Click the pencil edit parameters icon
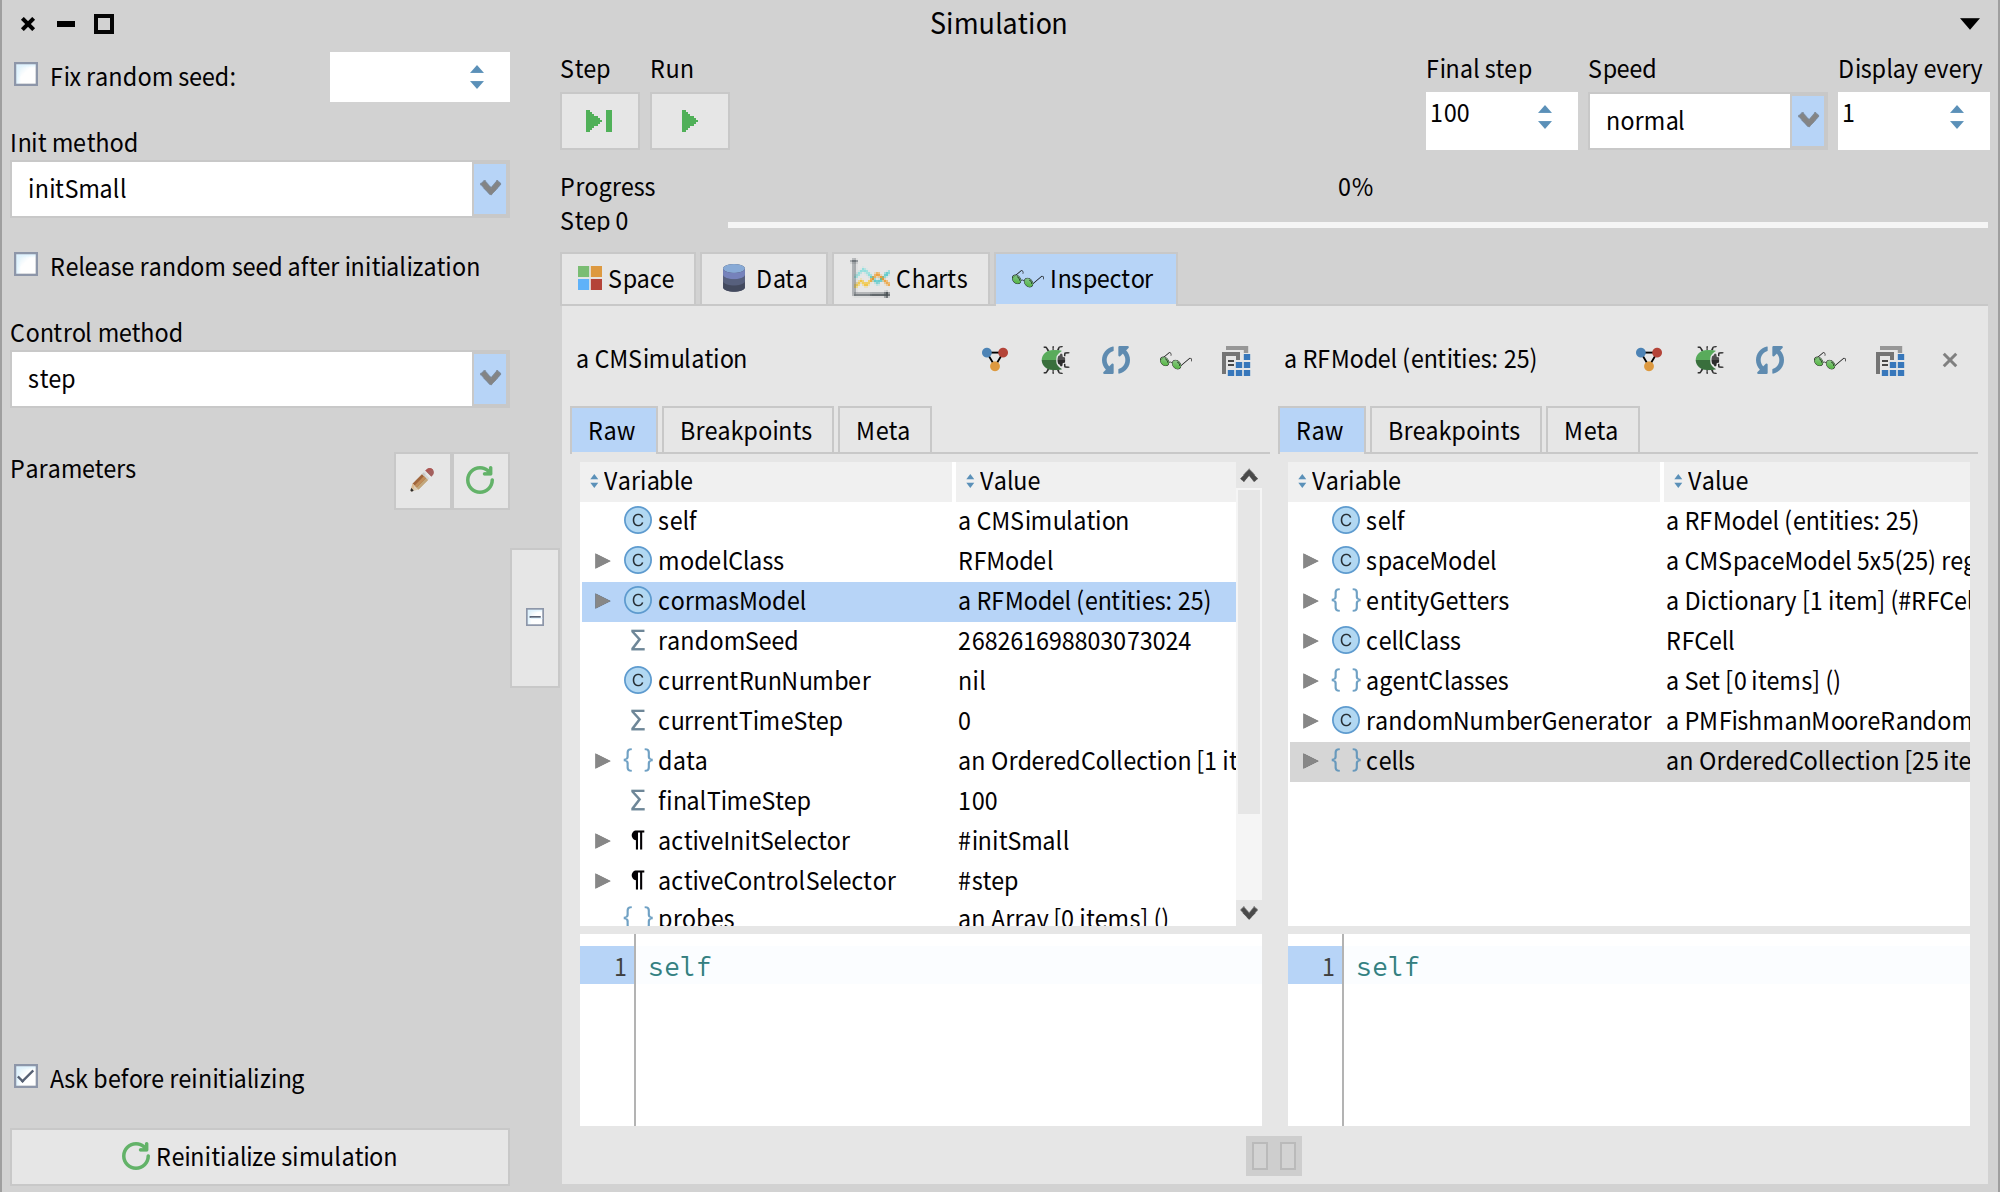This screenshot has height=1192, width=2000. click(422, 481)
